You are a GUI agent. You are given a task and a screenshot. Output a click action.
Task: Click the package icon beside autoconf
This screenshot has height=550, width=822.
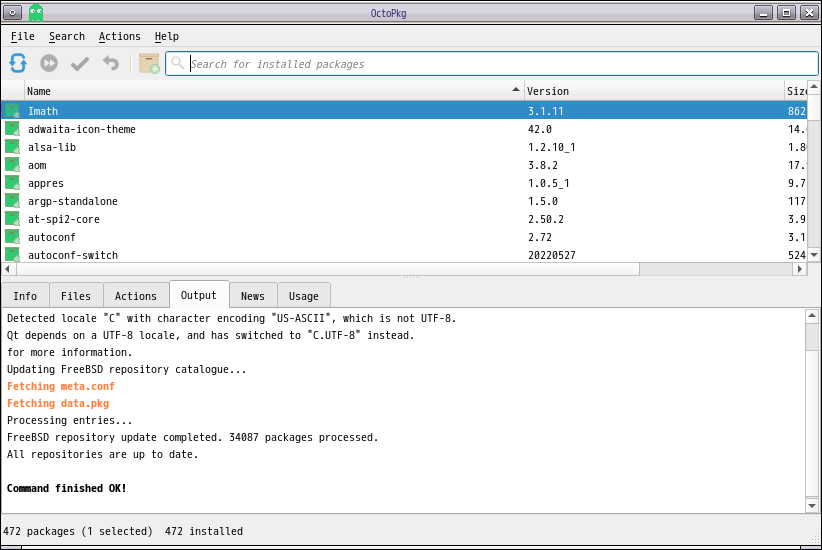coord(13,236)
